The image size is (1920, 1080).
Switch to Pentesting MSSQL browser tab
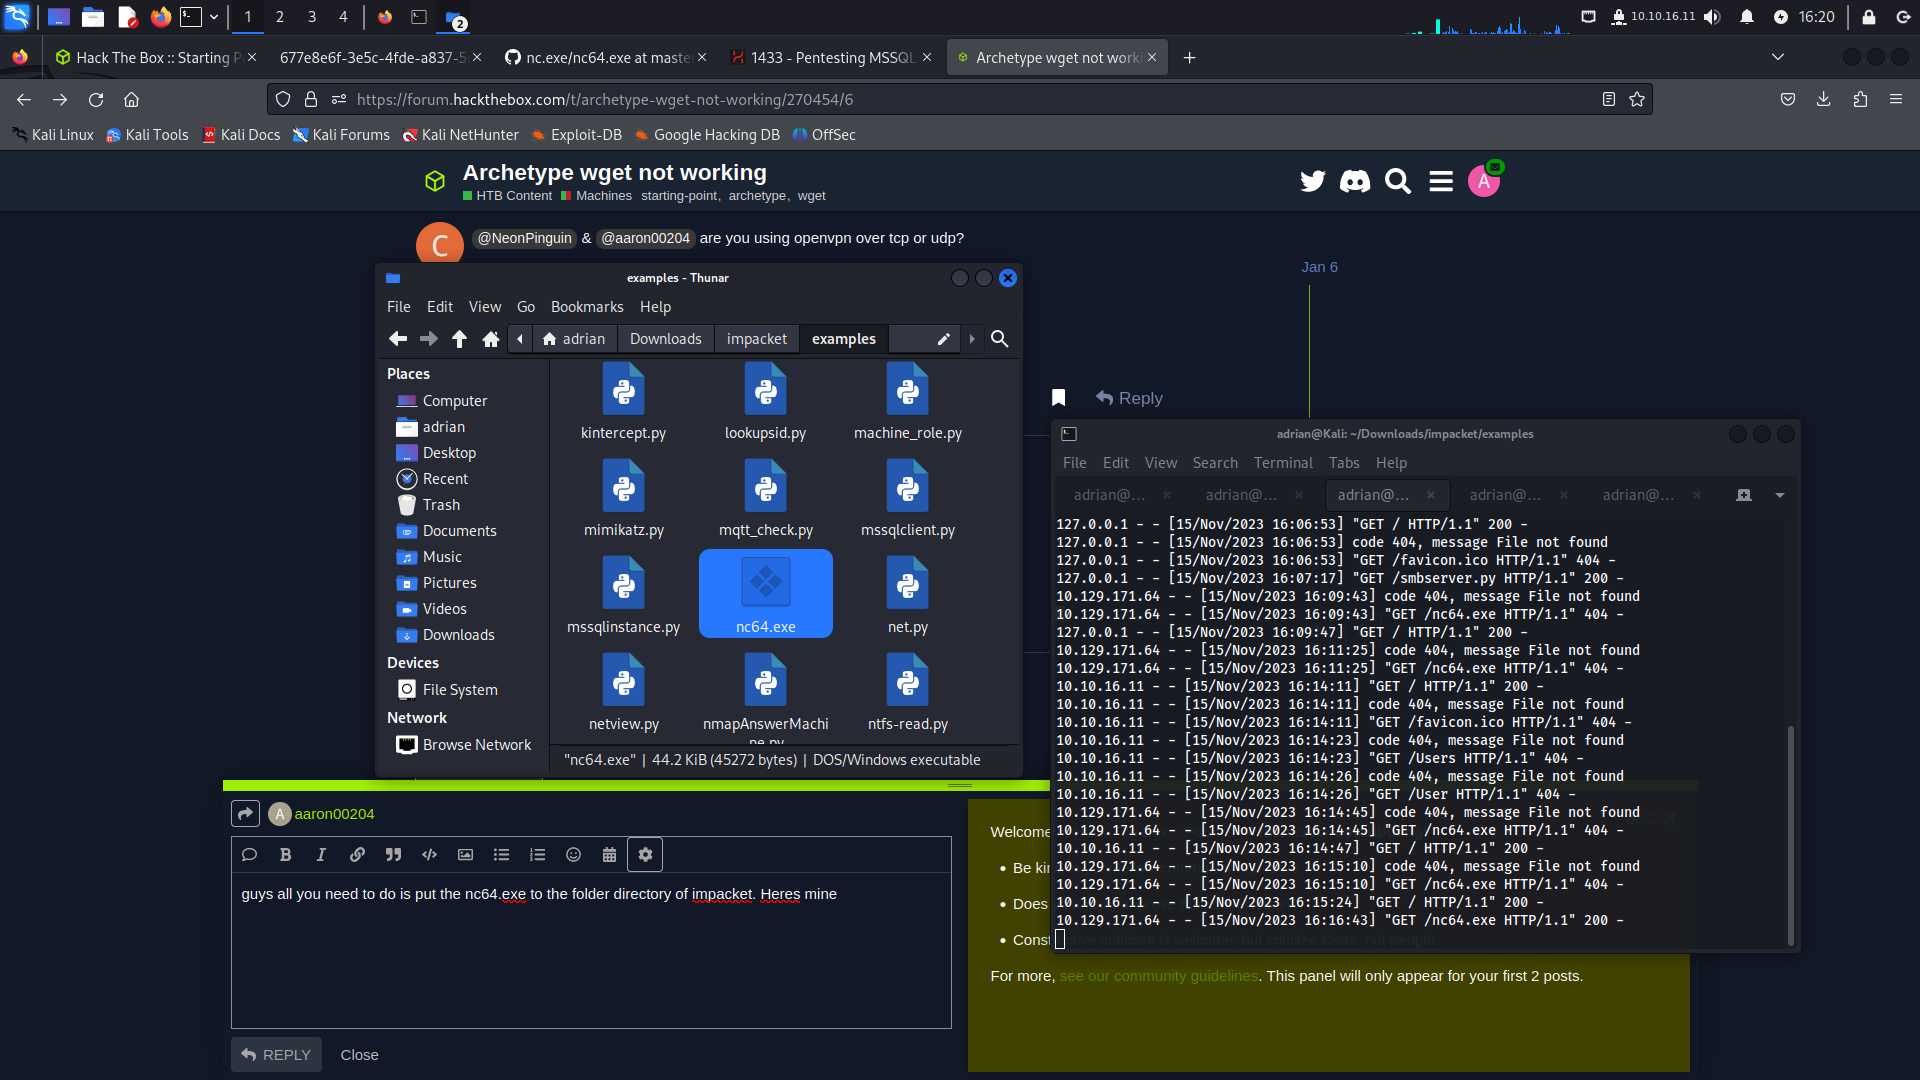point(830,57)
